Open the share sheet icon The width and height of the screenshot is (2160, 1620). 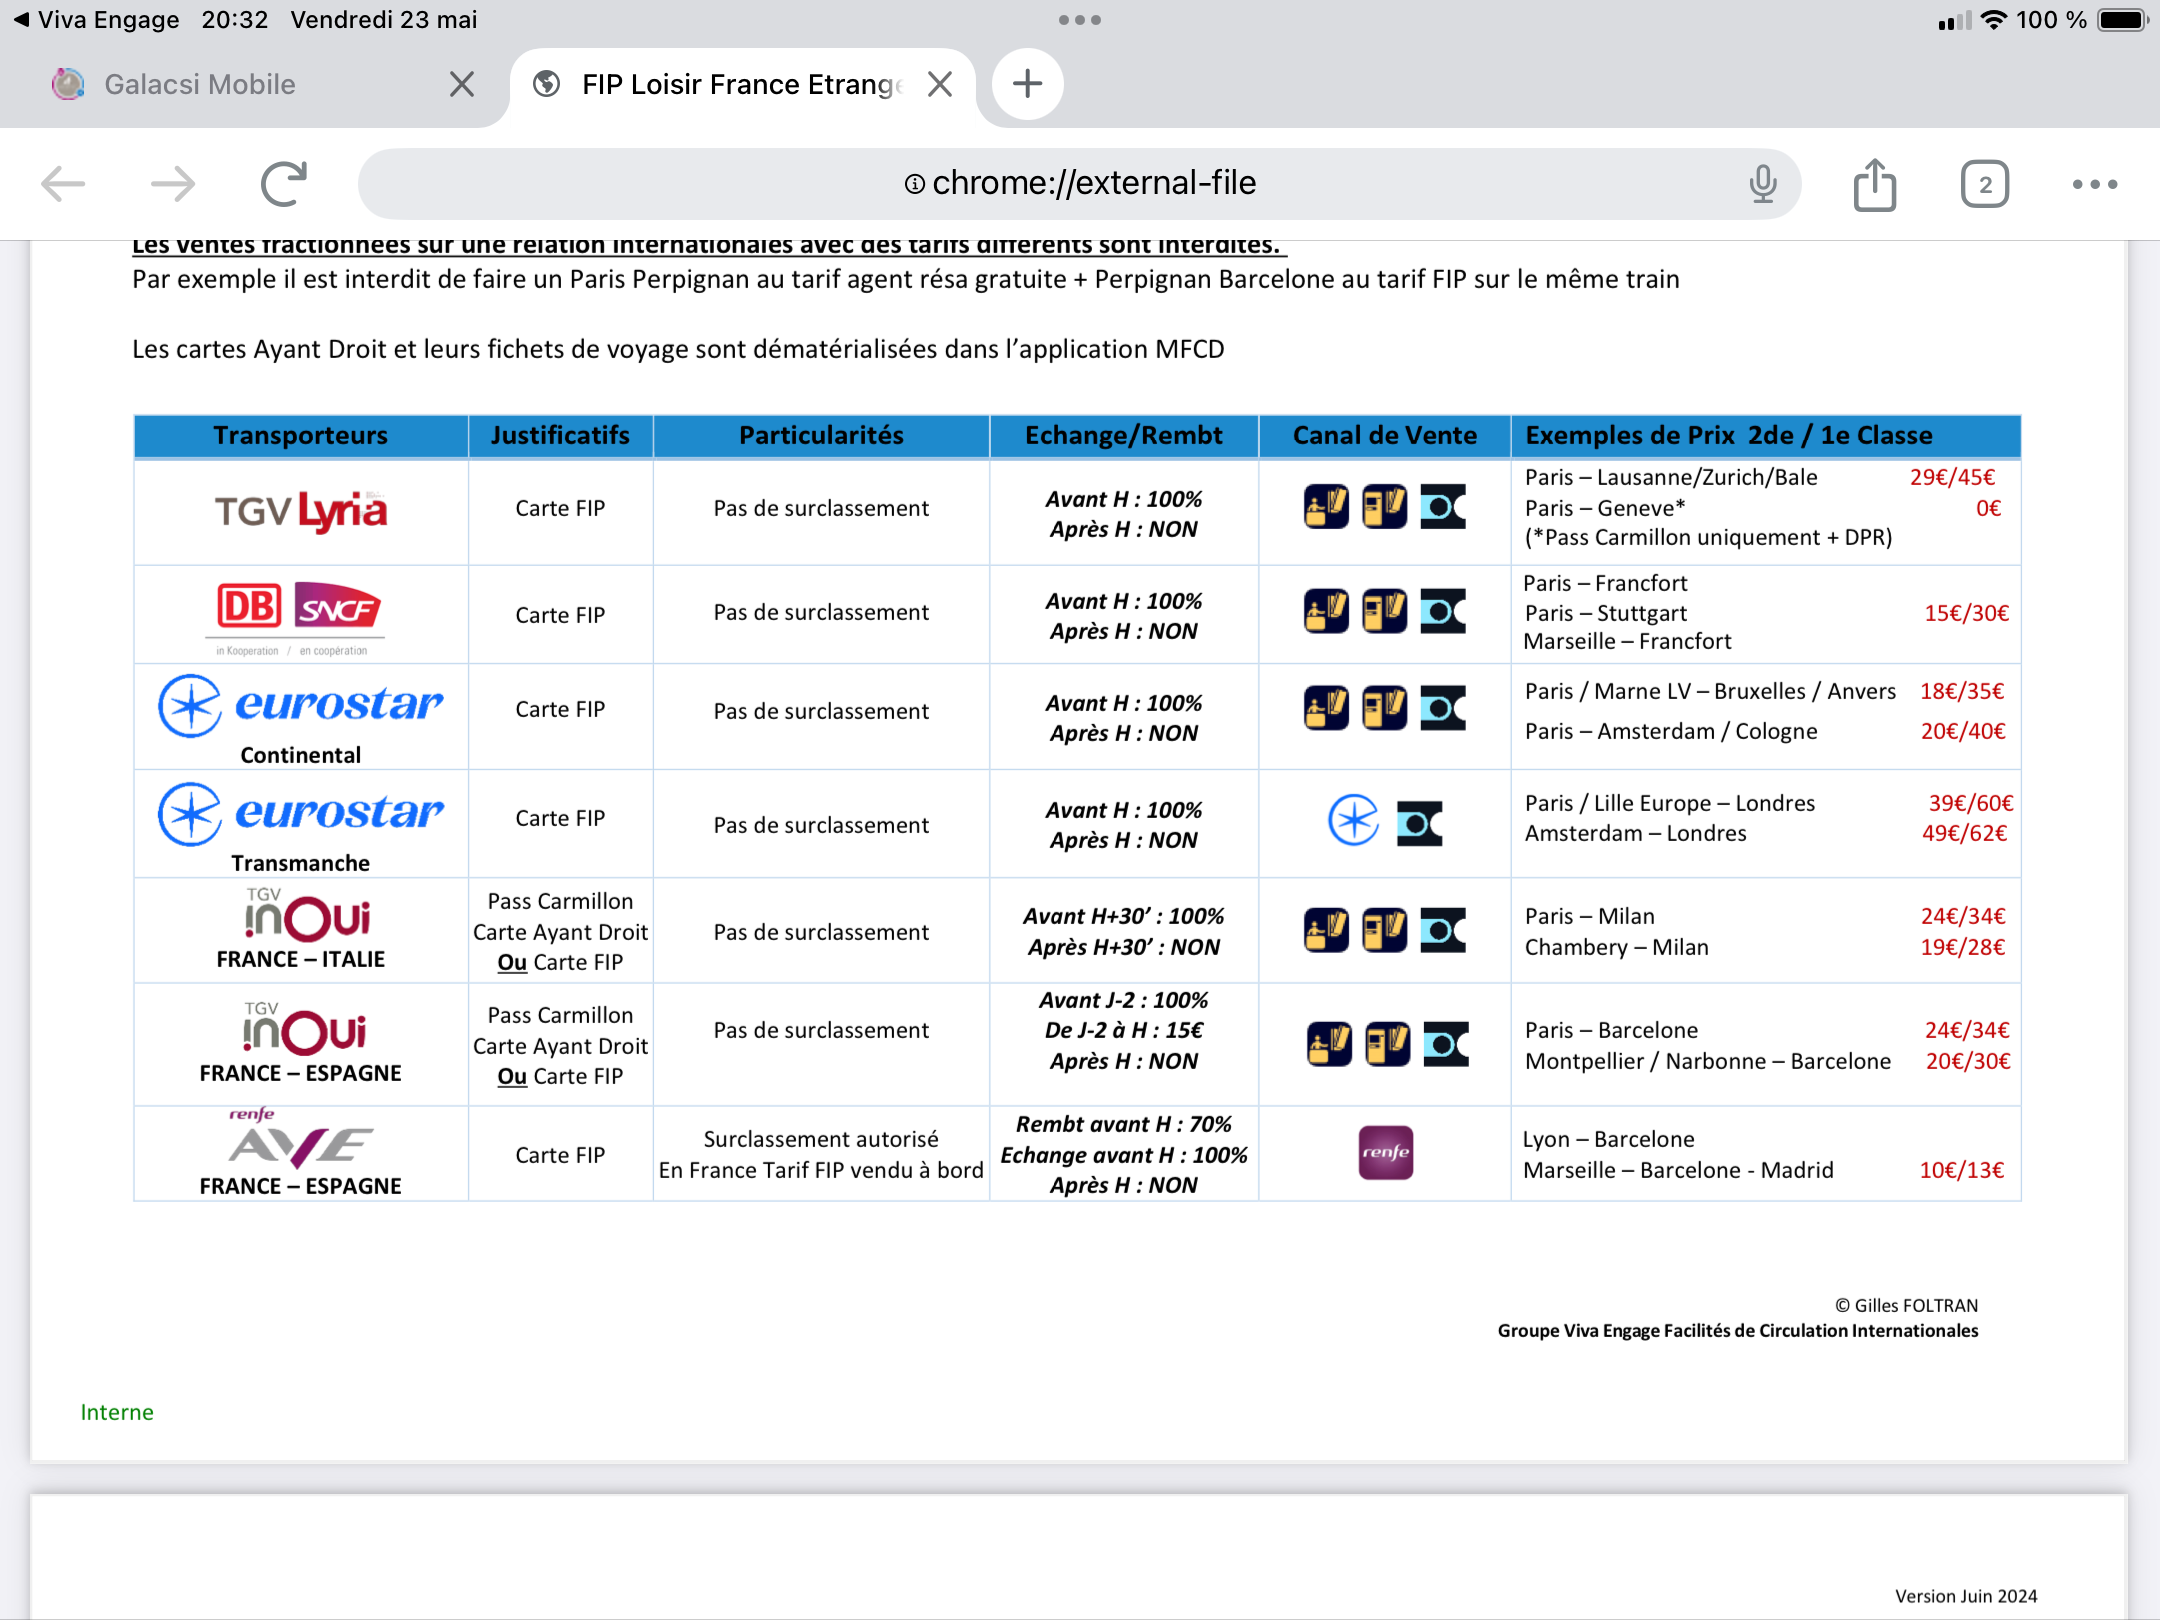[1875, 184]
